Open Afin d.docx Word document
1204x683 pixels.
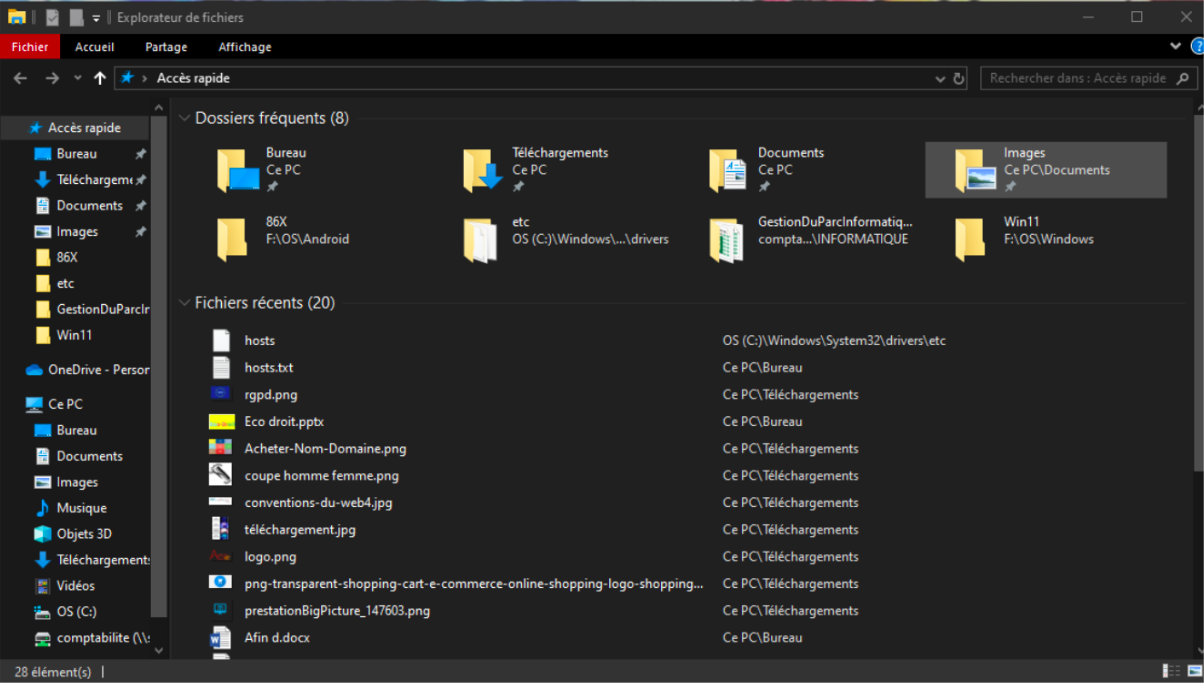(x=277, y=638)
